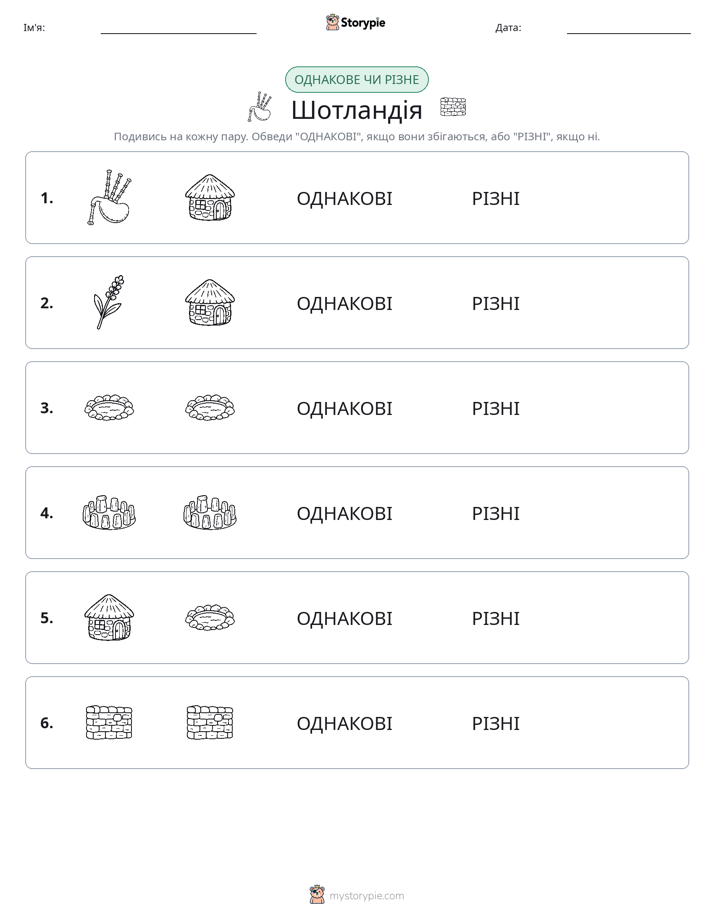Screen dimensions: 714x924
Task: Click the Дата date line field
Action: click(629, 28)
